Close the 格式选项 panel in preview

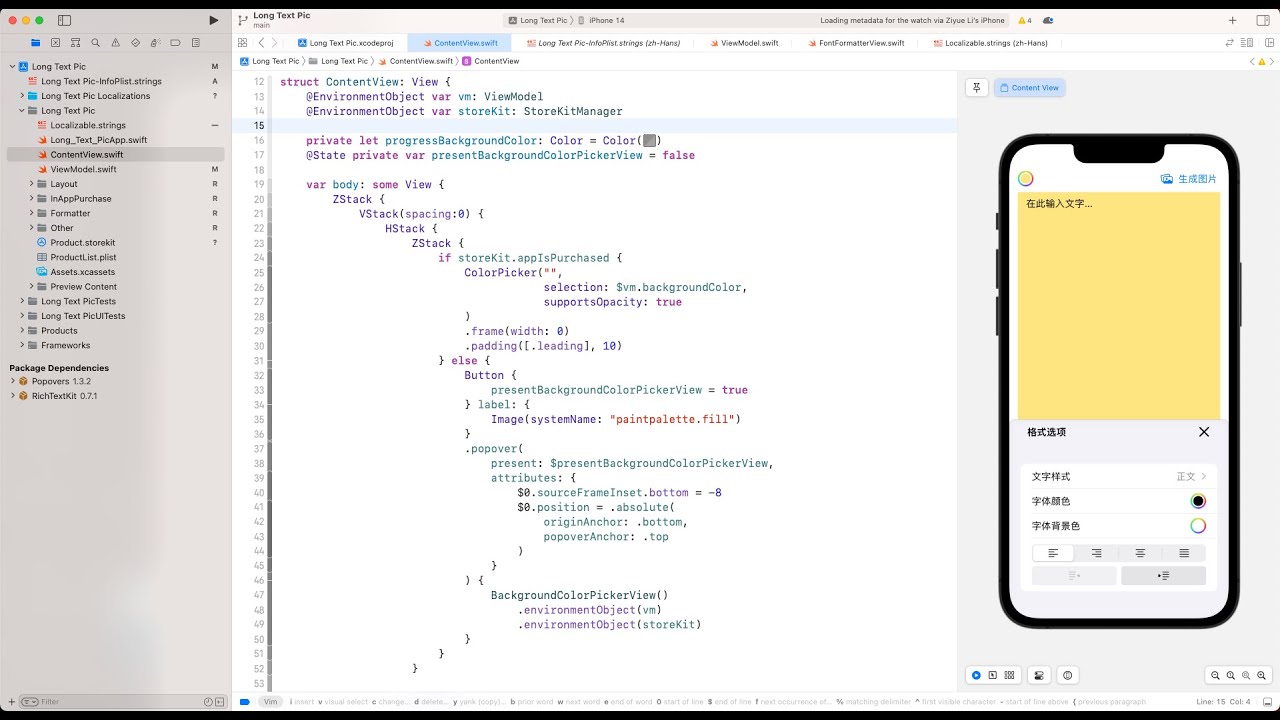(x=1204, y=432)
